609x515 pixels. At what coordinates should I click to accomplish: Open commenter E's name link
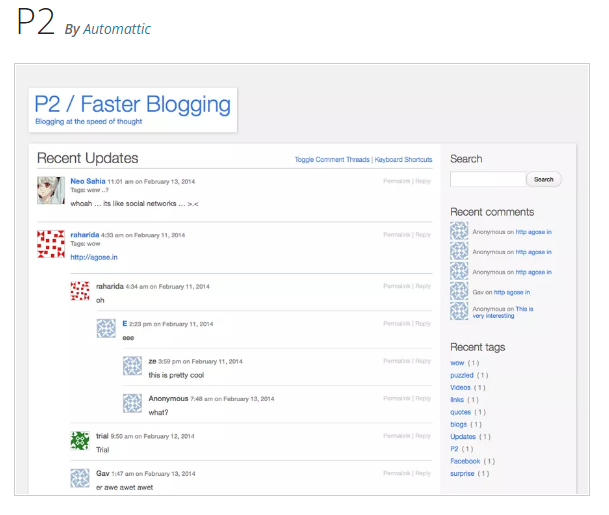pos(125,324)
